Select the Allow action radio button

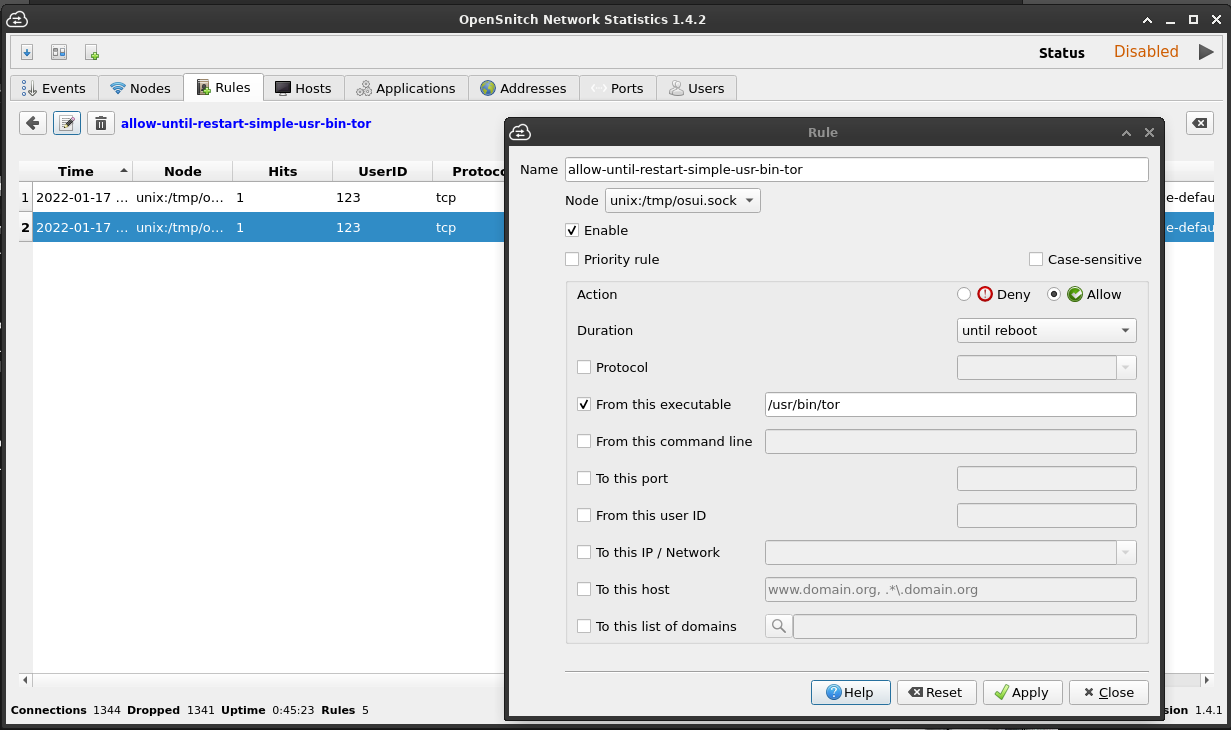(x=1054, y=295)
